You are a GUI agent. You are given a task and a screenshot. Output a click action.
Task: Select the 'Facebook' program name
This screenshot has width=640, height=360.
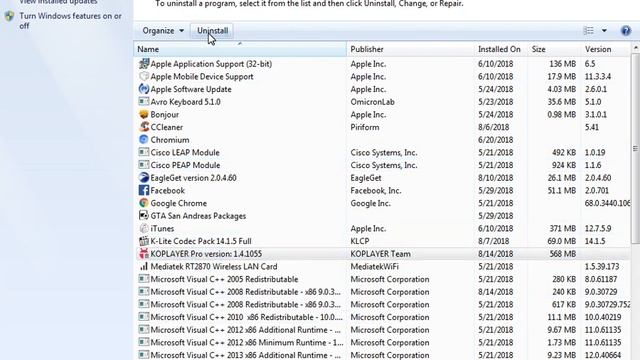pos(167,190)
